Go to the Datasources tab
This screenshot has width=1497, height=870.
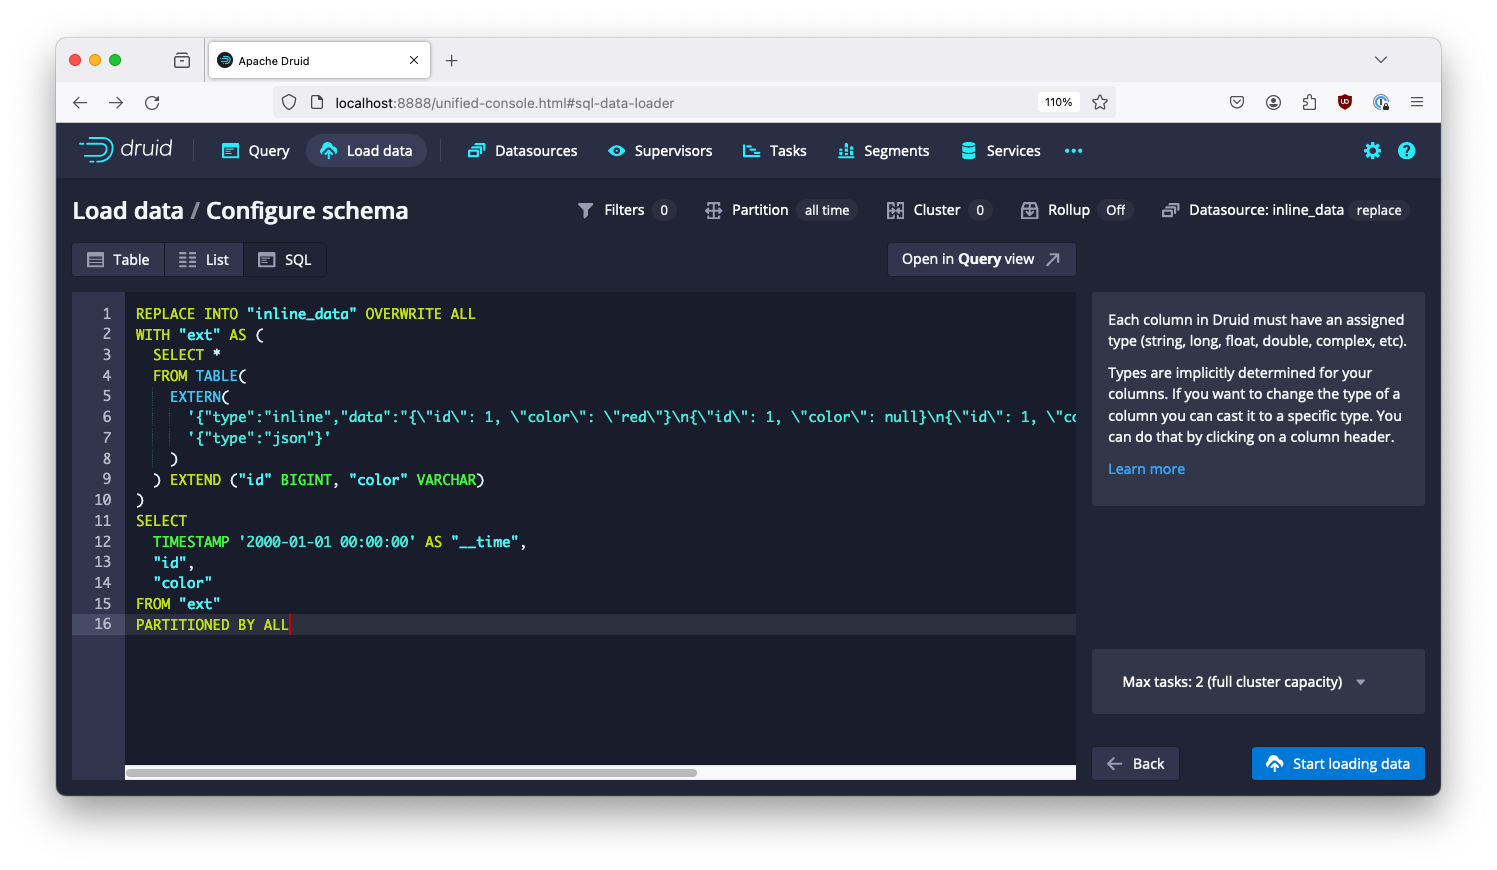(522, 151)
